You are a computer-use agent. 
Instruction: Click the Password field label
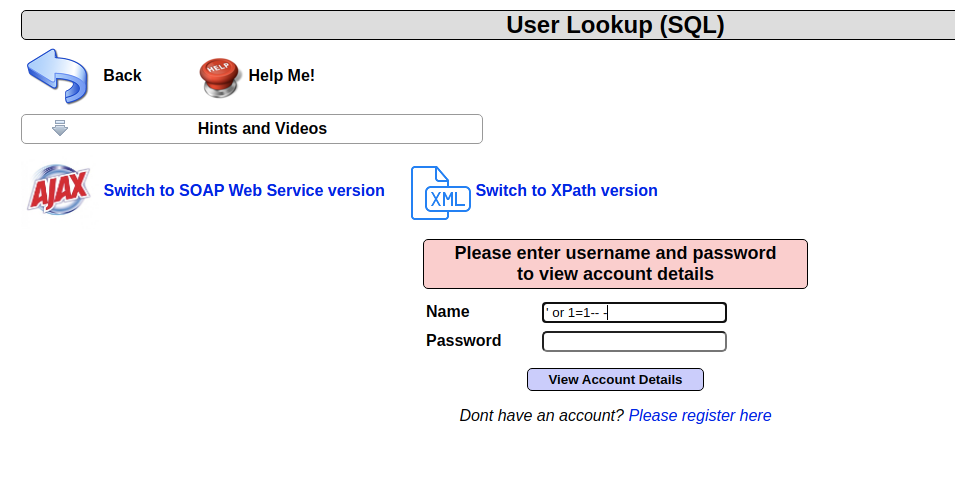(x=463, y=341)
